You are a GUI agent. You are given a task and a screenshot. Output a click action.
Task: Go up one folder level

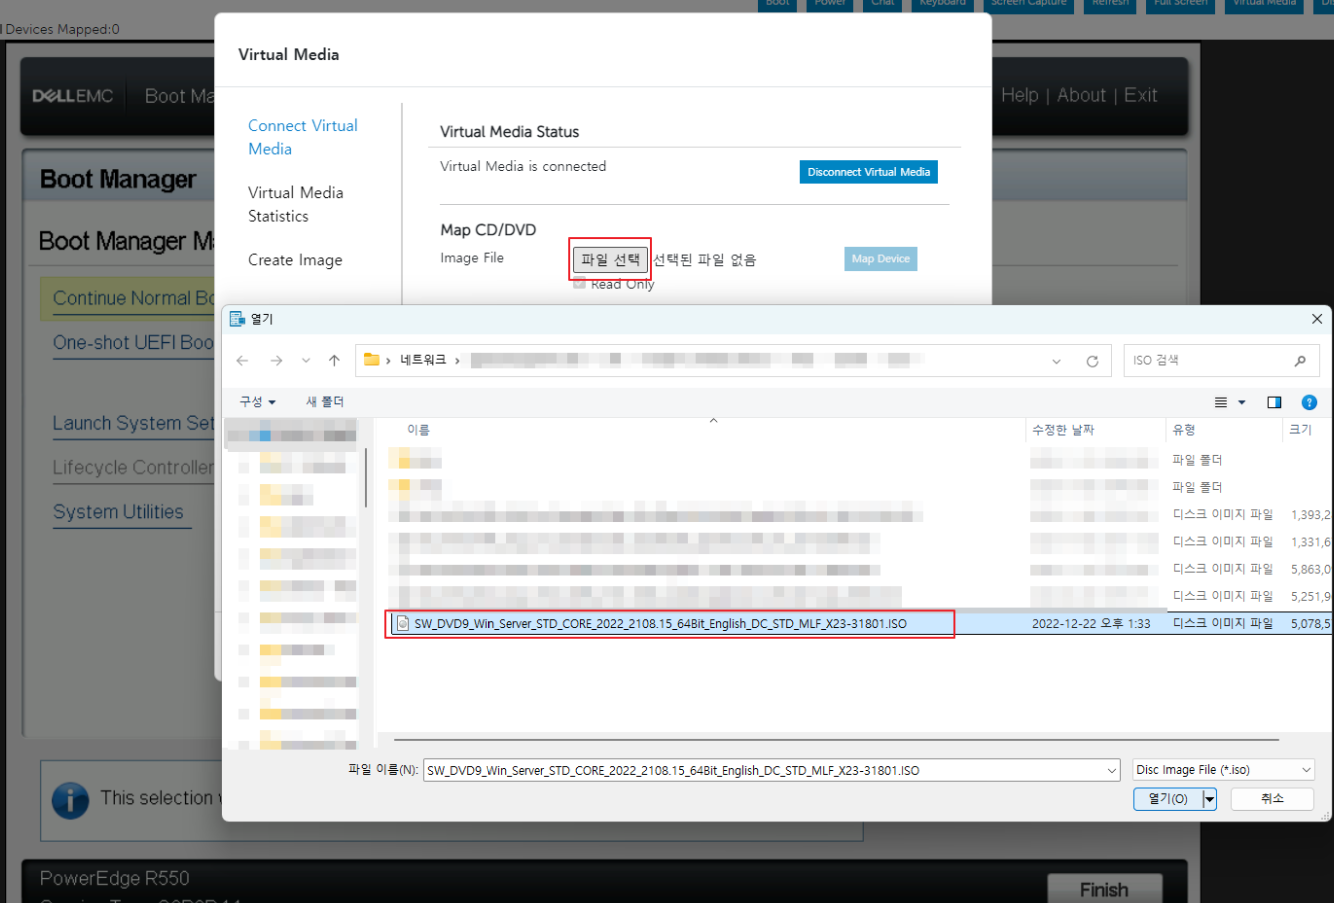point(334,361)
